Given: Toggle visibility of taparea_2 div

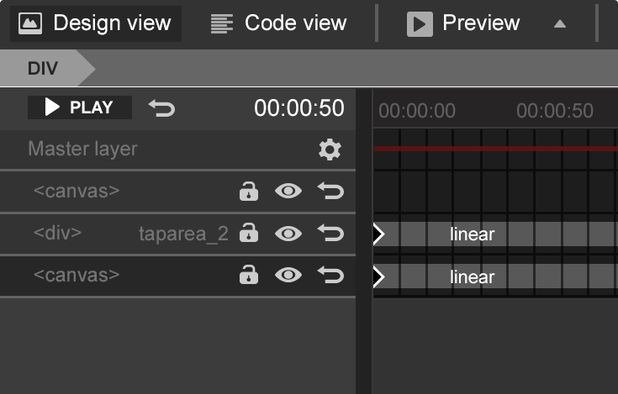Looking at the screenshot, I should click(289, 233).
